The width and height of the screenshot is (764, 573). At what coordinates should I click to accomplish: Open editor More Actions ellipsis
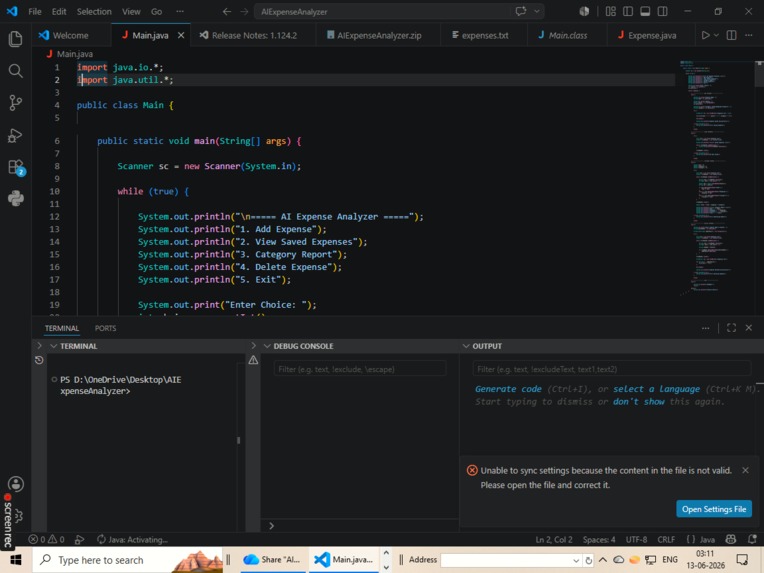(x=748, y=35)
